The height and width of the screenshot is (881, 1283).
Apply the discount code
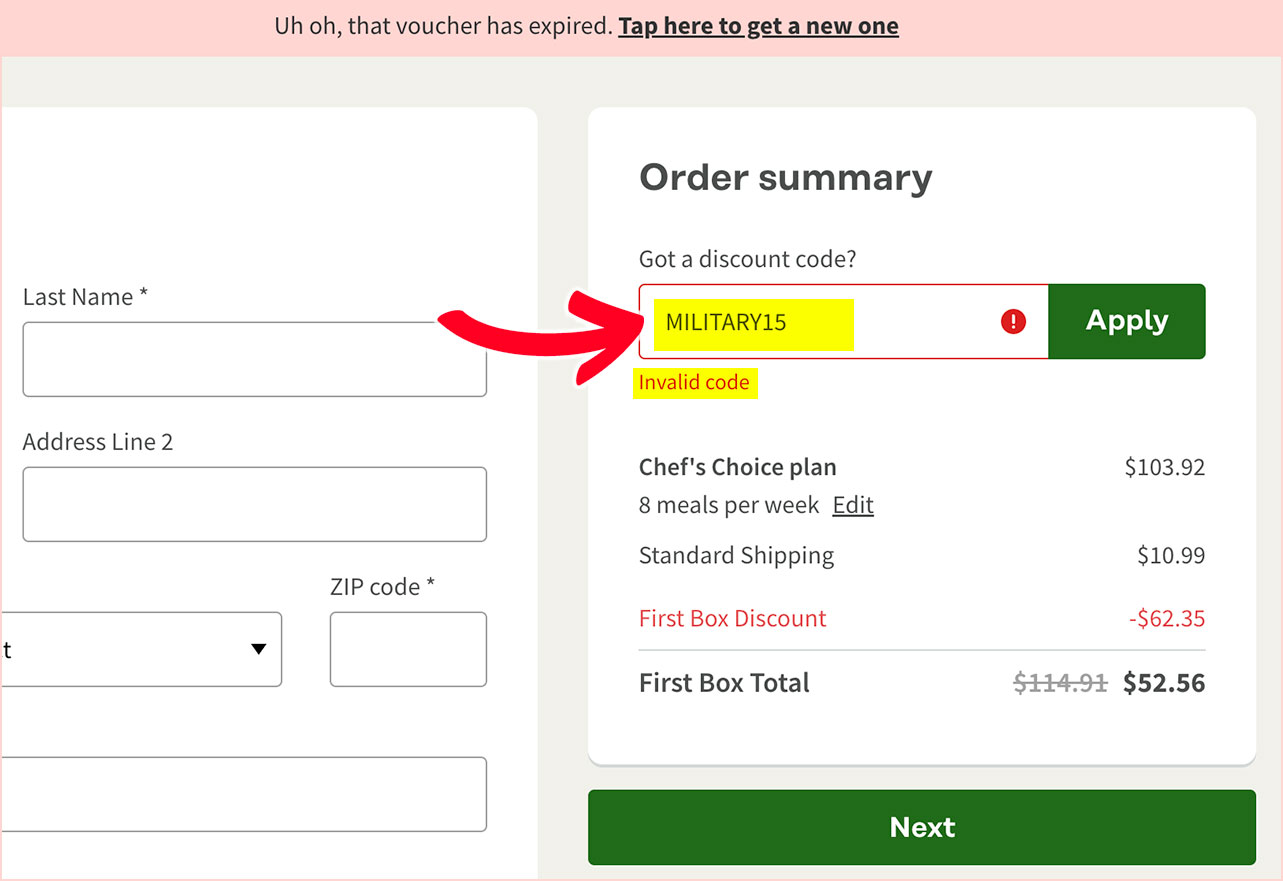[1127, 321]
